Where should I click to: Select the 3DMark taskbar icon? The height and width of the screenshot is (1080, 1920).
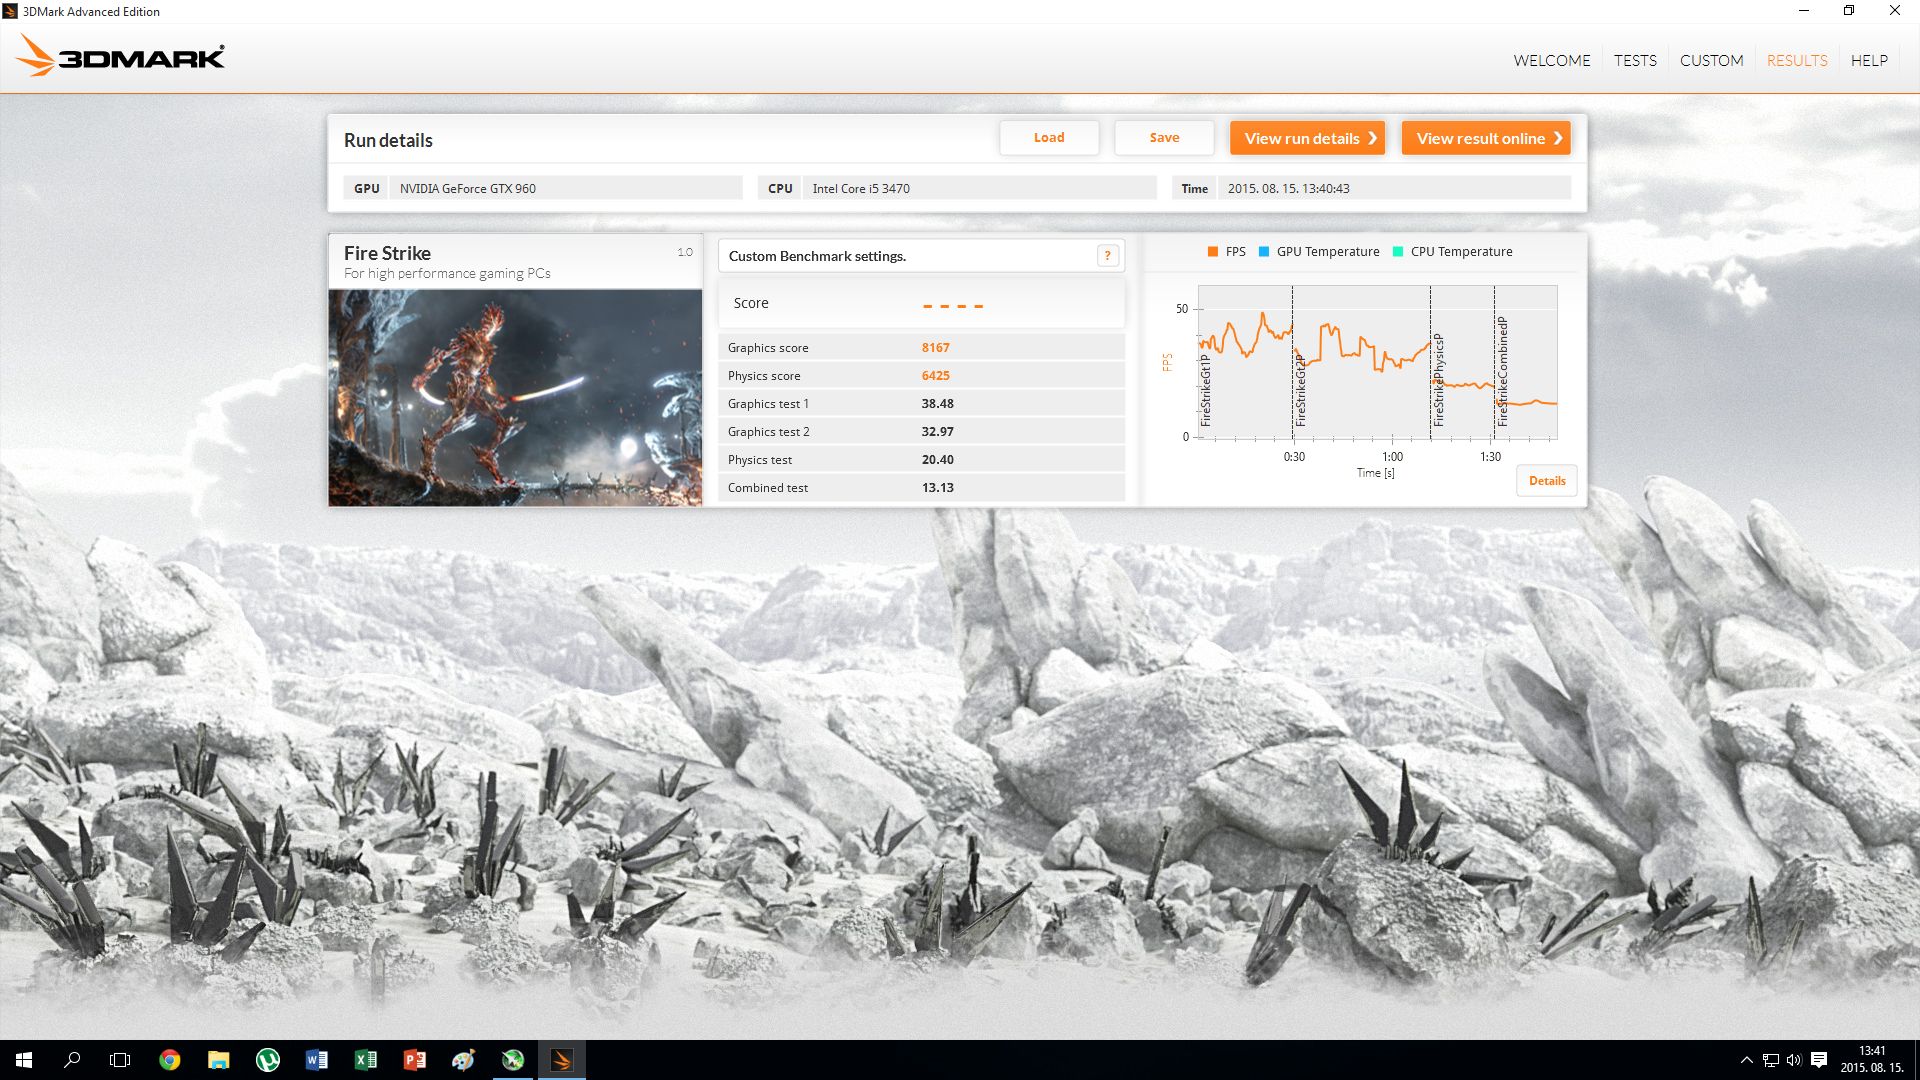(561, 1060)
